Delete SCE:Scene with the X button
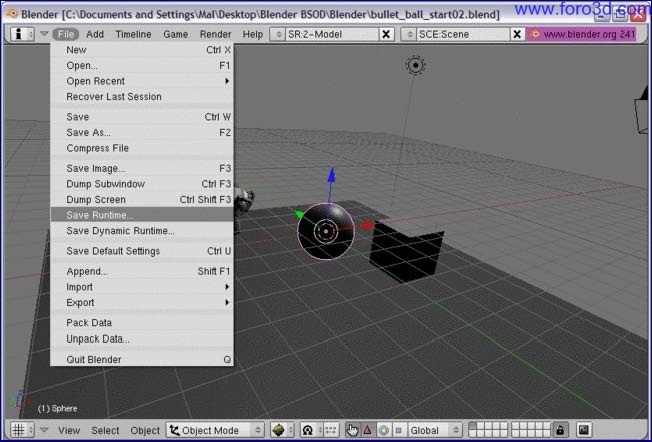 click(517, 34)
